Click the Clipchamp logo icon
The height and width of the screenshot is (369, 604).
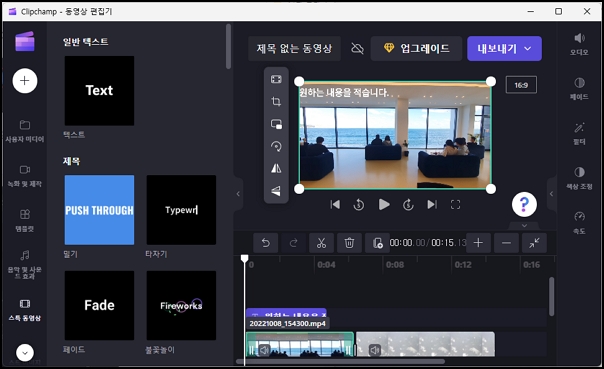pos(25,41)
